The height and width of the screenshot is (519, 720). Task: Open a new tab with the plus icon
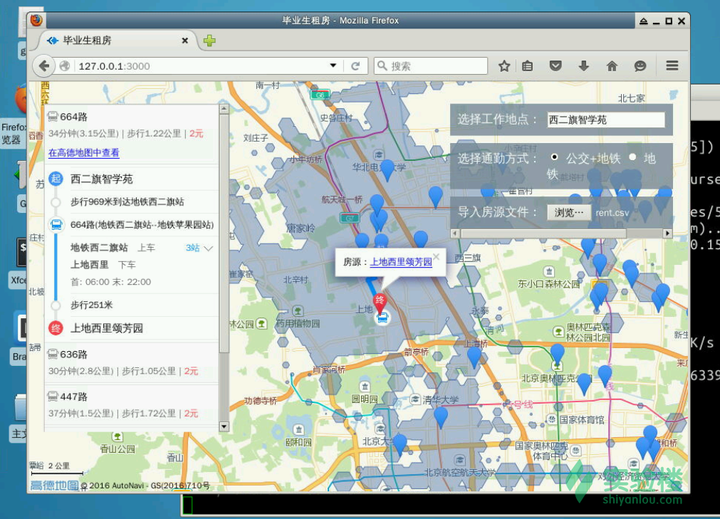(209, 41)
